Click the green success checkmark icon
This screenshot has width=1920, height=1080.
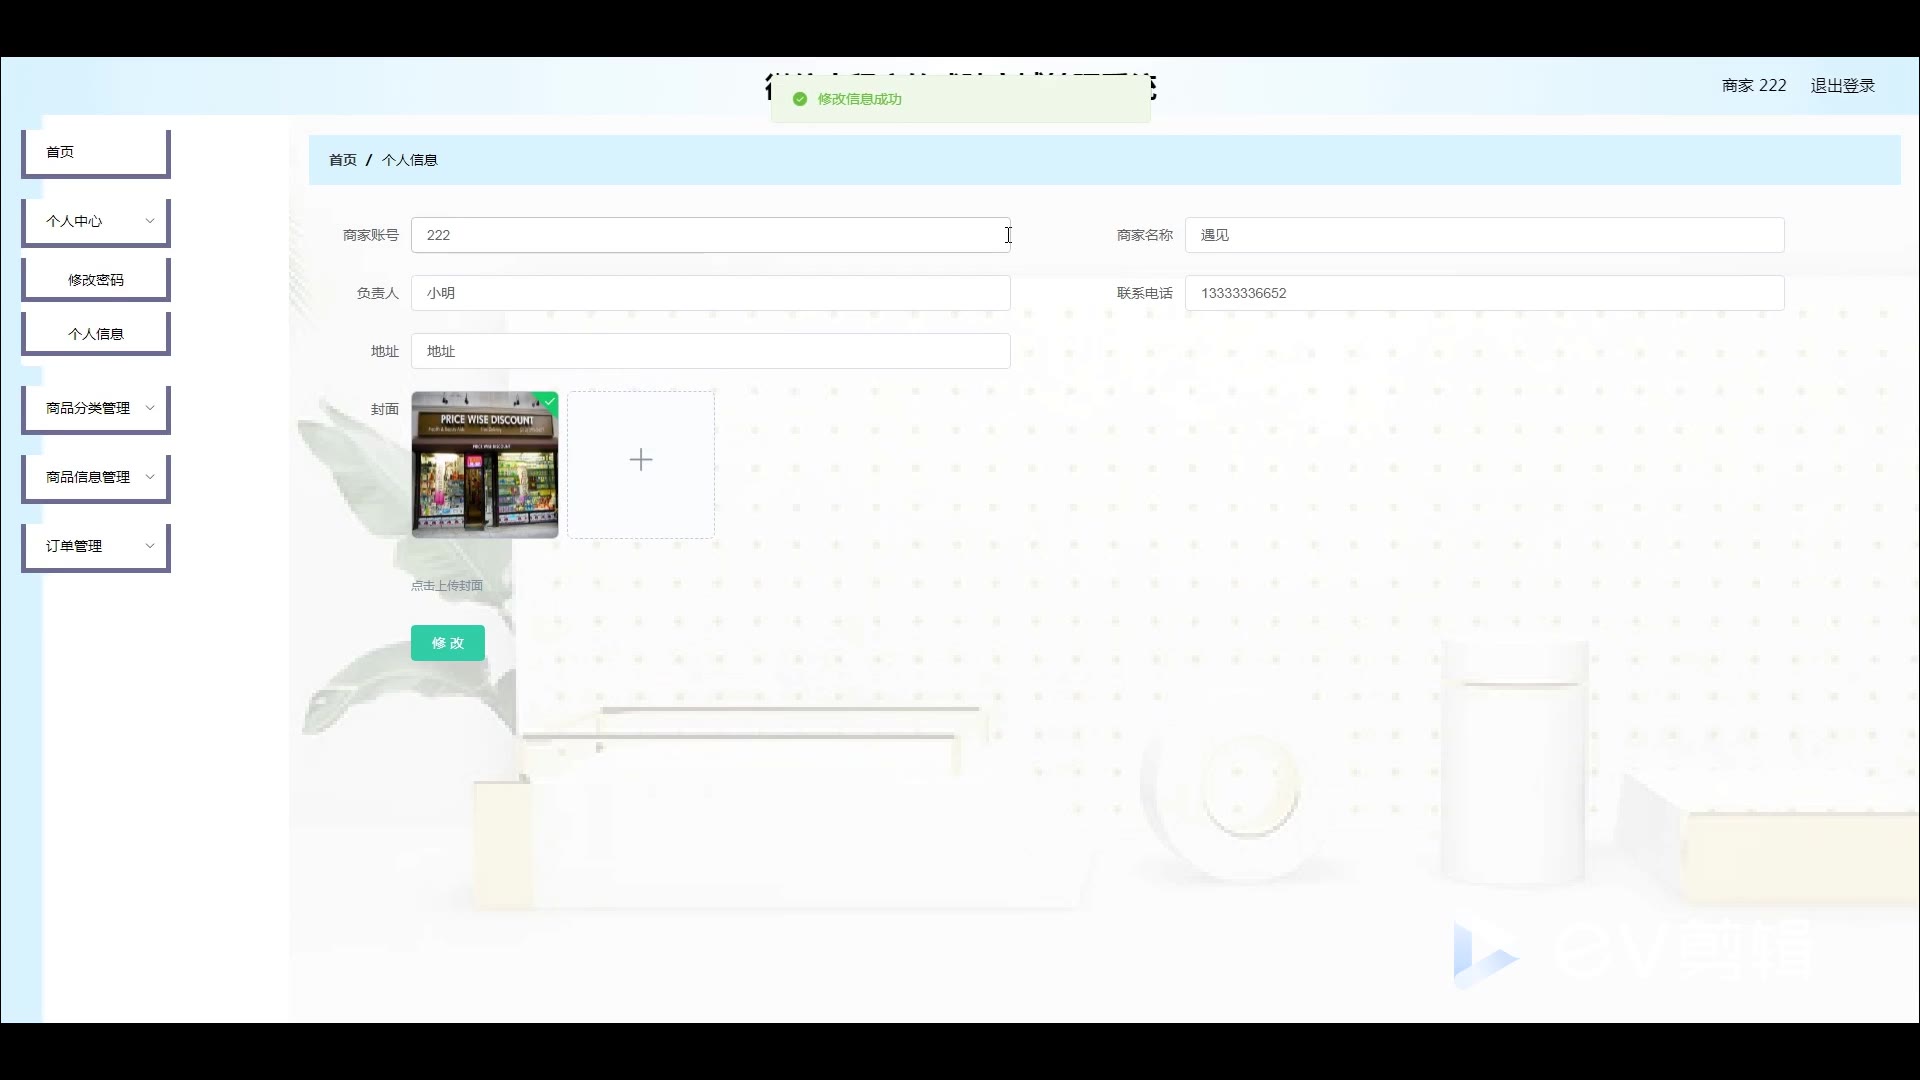(799, 99)
